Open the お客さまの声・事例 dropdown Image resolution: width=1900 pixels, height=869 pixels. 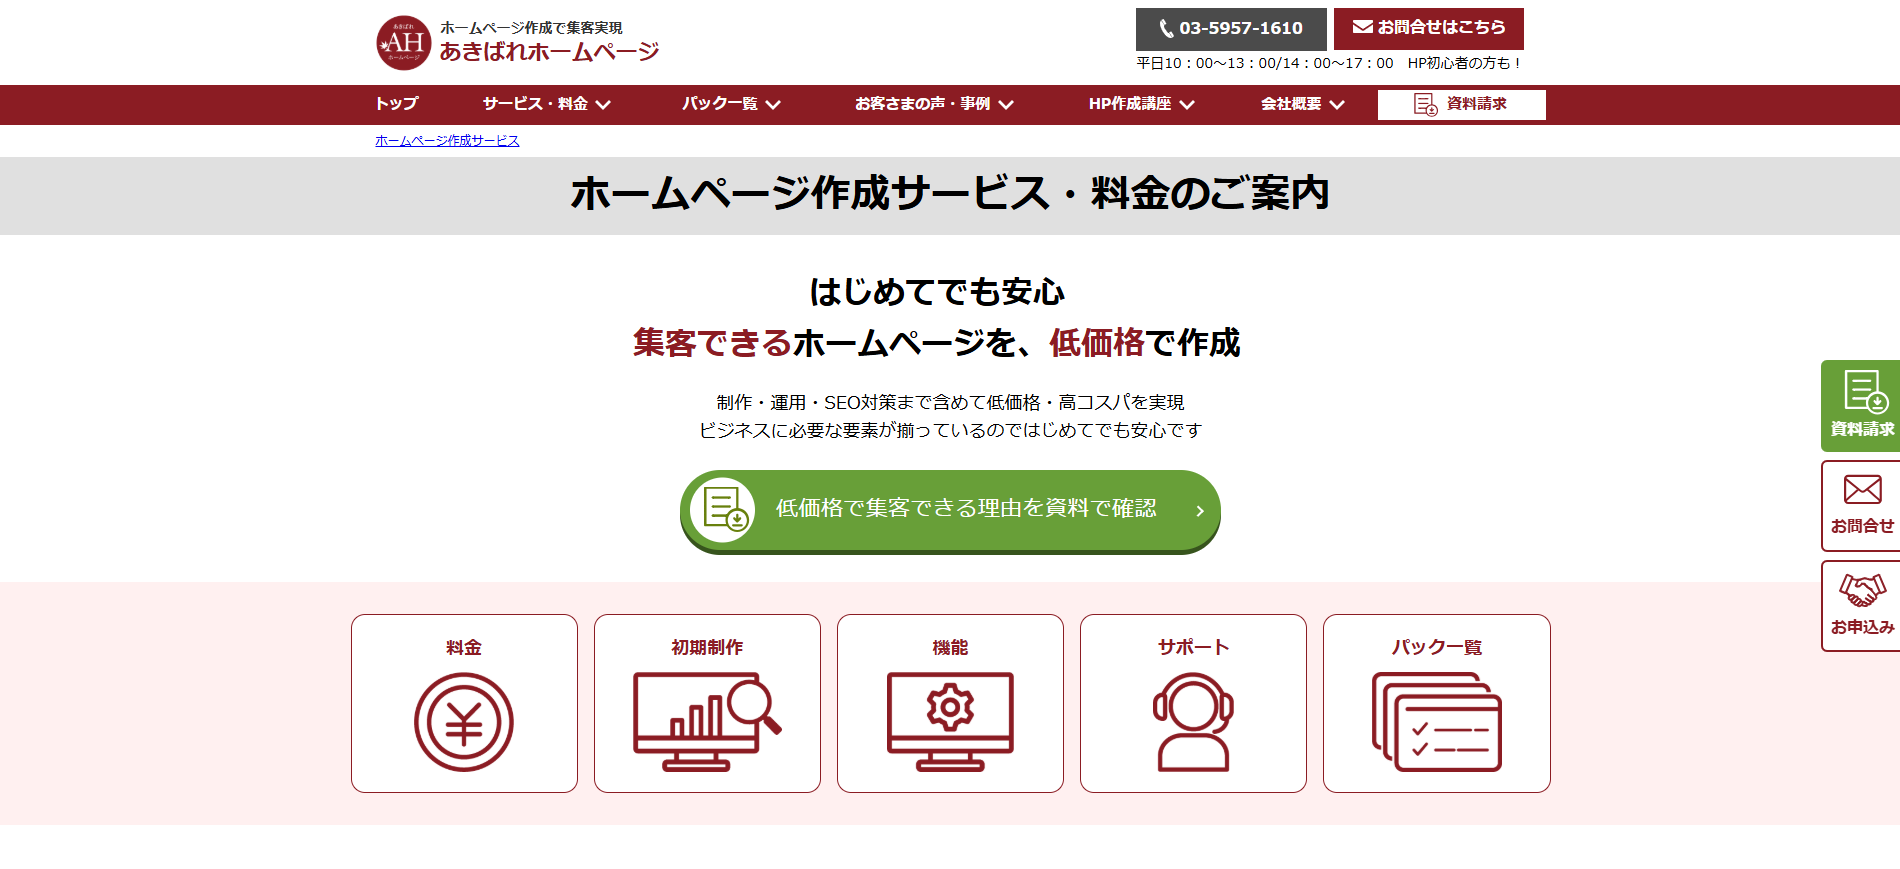pos(934,104)
